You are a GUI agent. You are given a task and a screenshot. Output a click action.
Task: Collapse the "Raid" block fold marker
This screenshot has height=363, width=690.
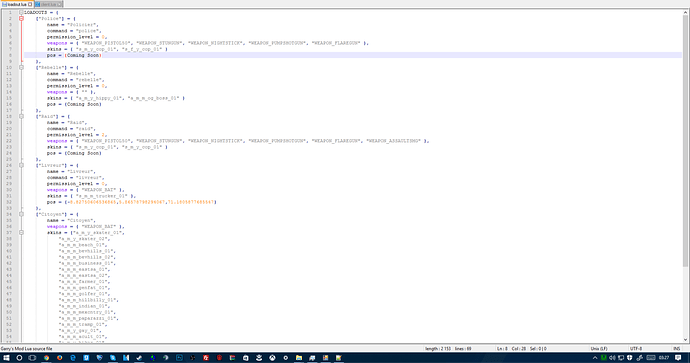[x=21, y=116]
